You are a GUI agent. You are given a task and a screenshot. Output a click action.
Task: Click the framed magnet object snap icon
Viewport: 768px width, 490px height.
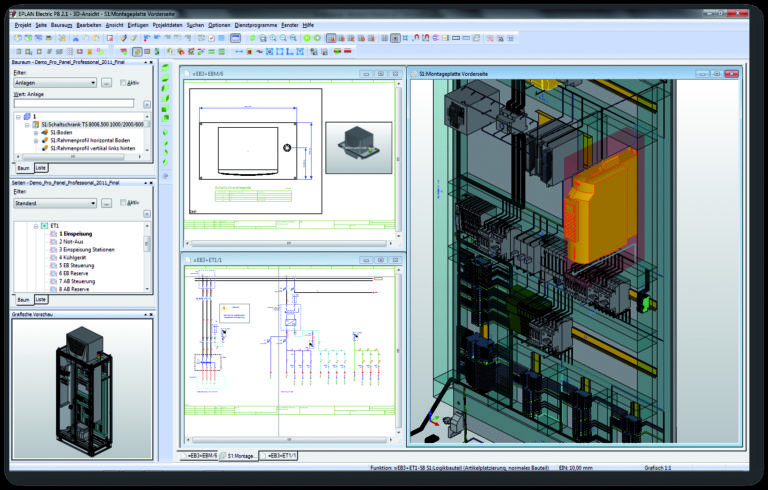pos(426,38)
